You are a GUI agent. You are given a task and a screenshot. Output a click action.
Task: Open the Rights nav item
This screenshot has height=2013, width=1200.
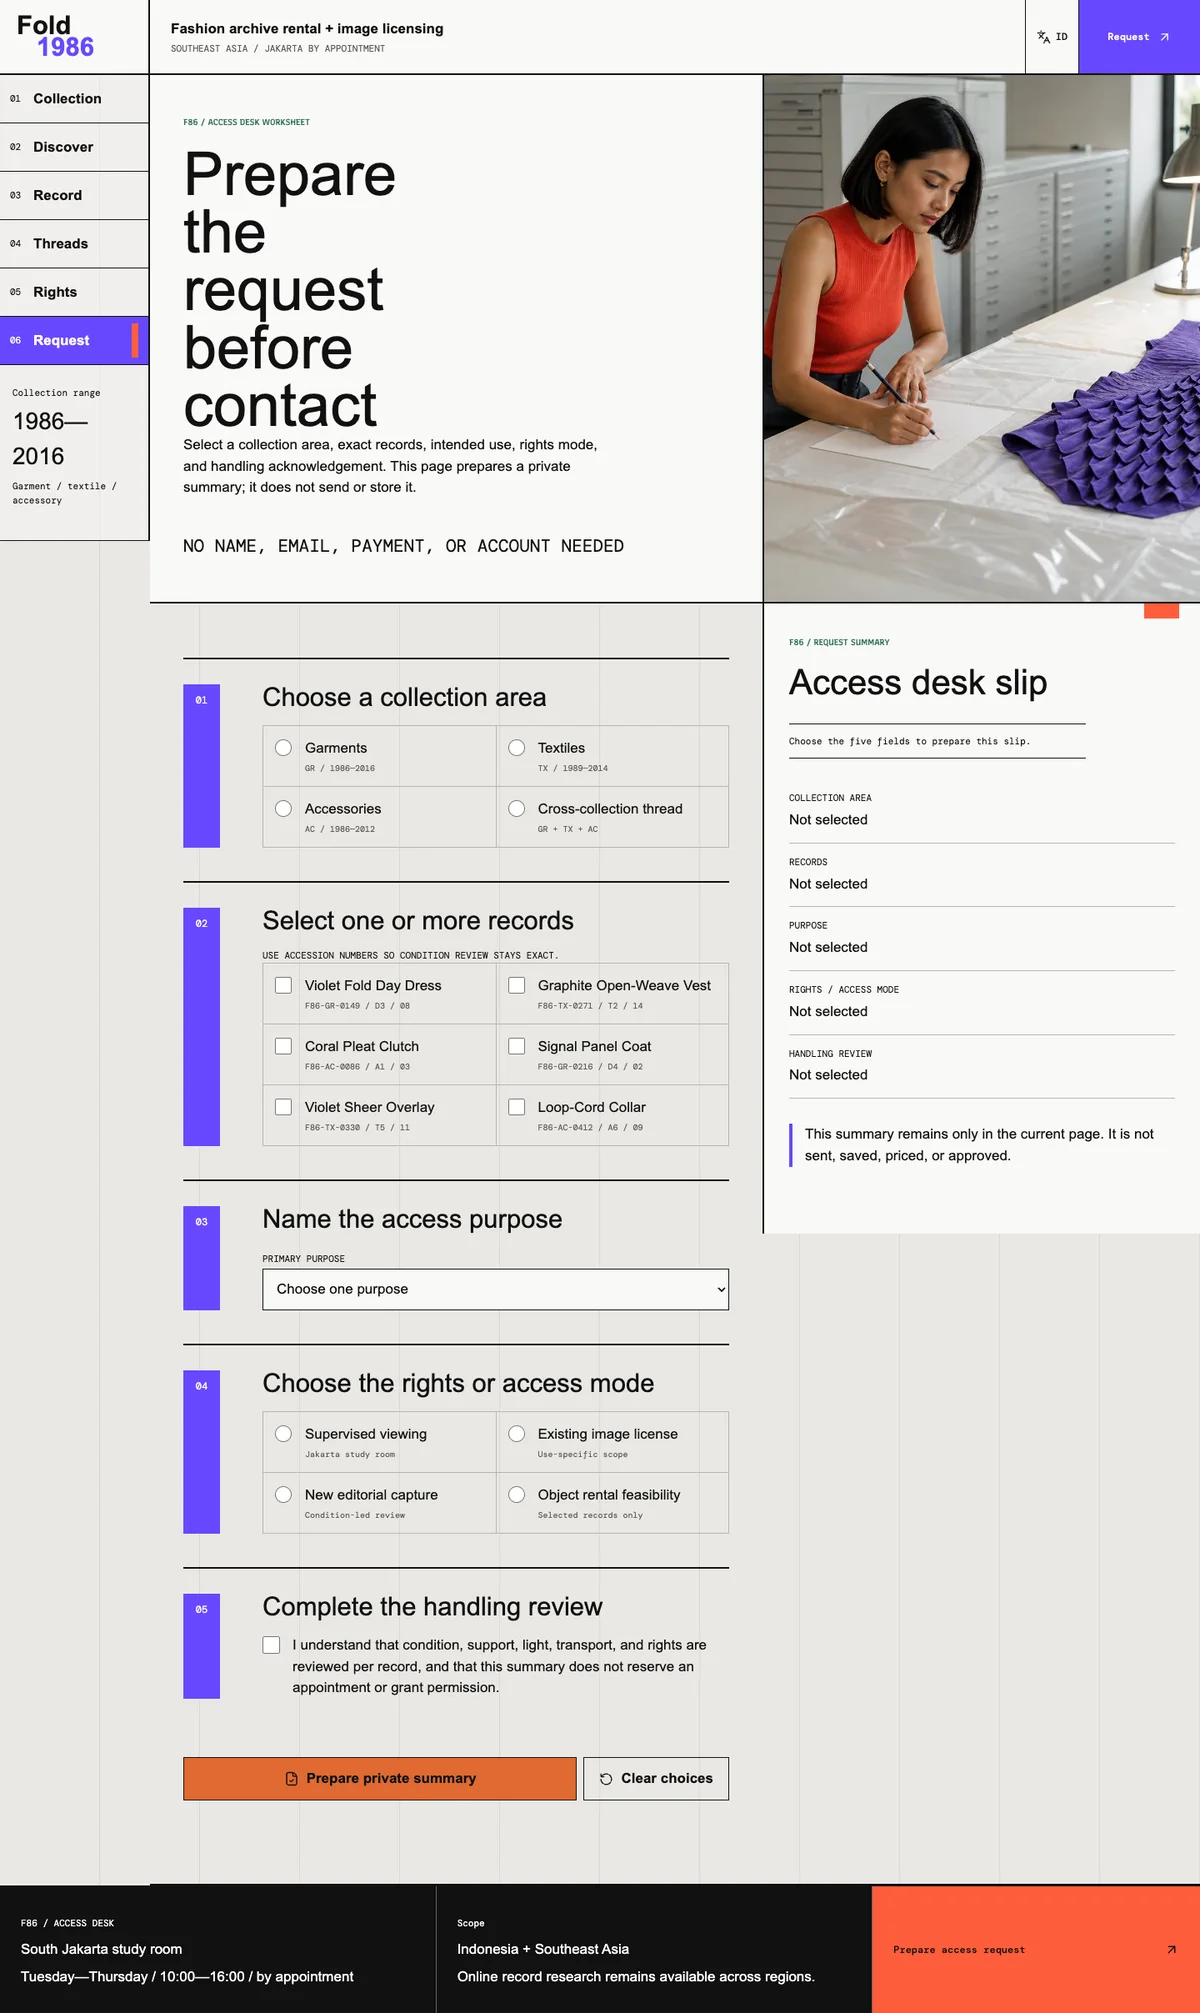(x=74, y=292)
